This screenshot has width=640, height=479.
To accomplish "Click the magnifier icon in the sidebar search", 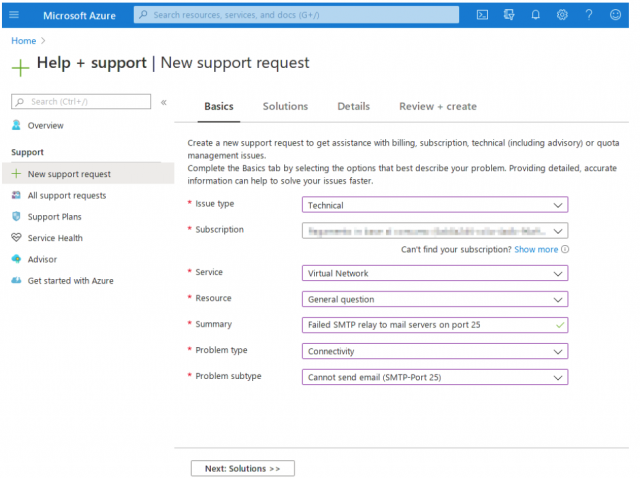I will coord(20,102).
